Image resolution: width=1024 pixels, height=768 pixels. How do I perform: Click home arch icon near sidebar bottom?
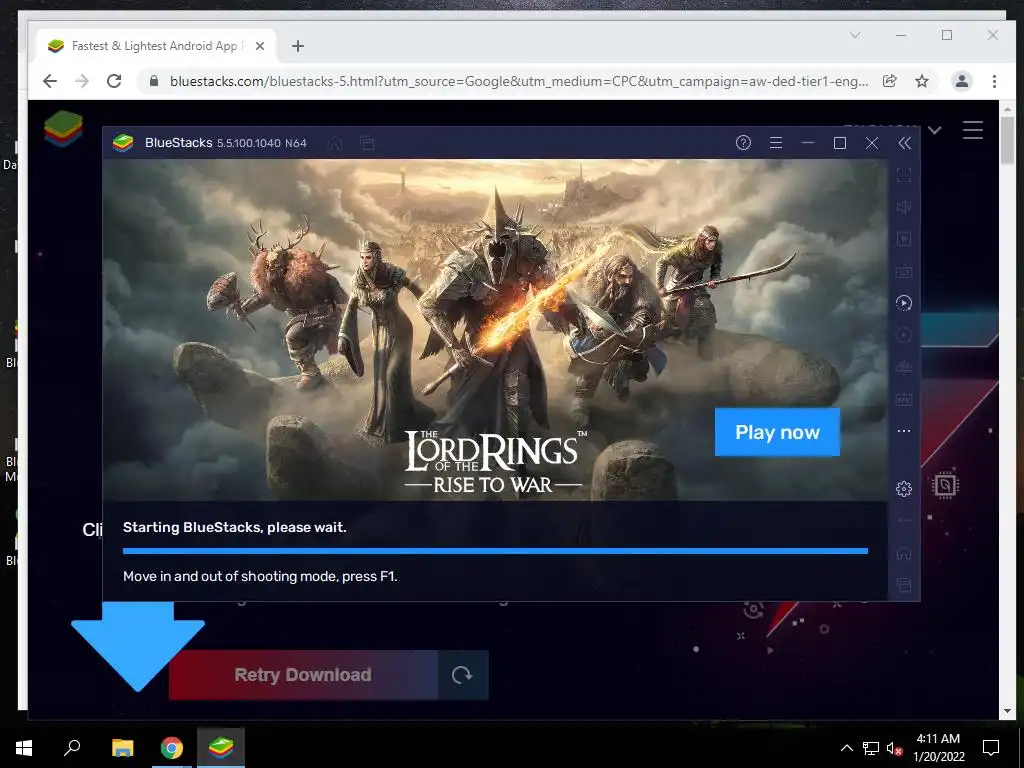point(904,554)
